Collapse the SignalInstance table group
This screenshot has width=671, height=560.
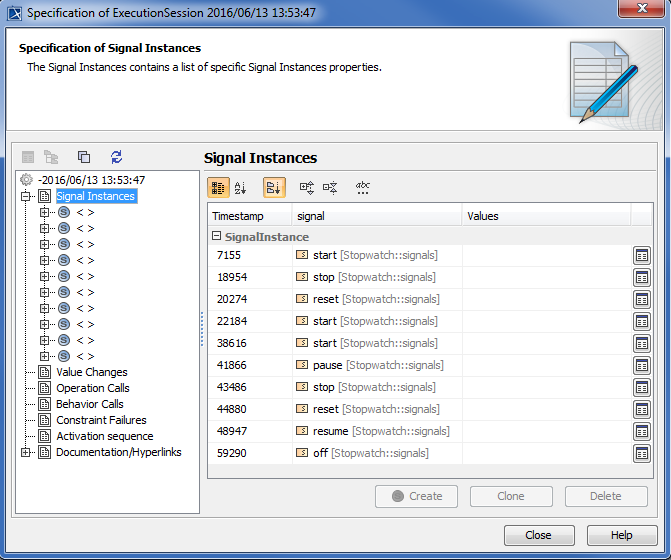(x=216, y=237)
